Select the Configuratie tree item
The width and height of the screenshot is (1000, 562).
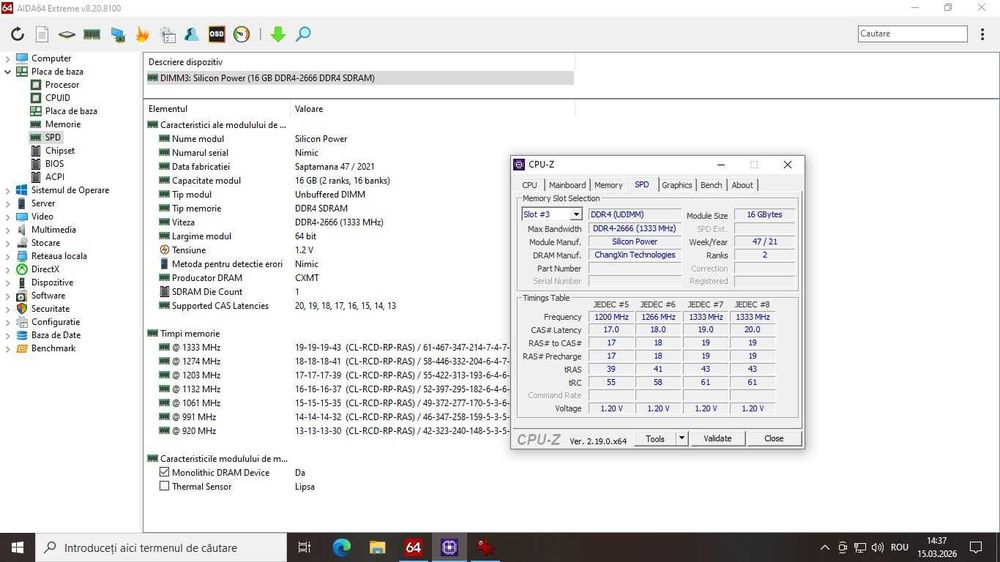pos(55,322)
